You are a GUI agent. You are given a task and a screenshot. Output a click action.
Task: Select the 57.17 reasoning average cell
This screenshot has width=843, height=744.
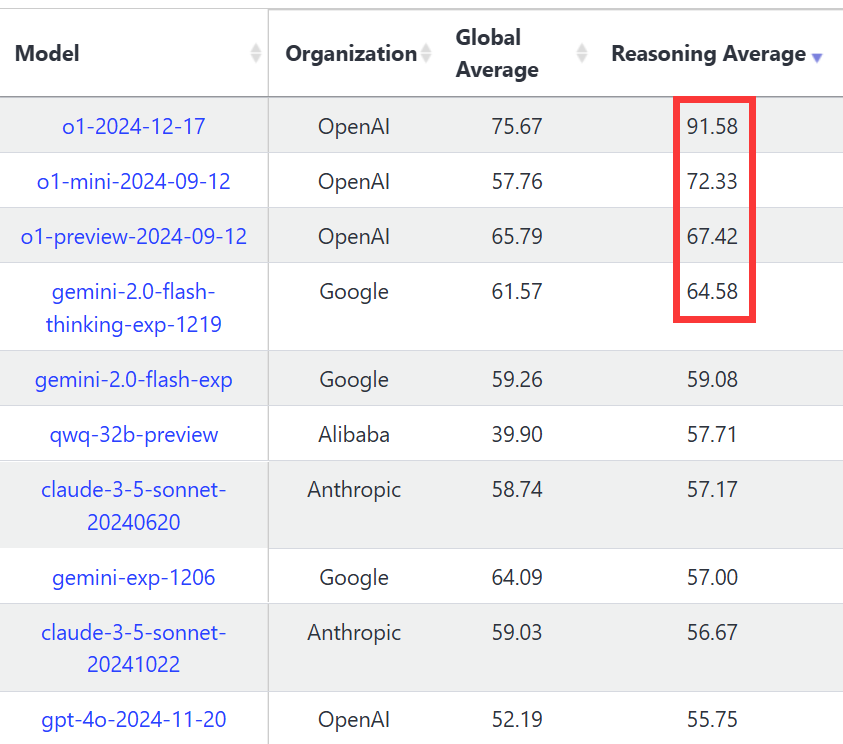[712, 489]
